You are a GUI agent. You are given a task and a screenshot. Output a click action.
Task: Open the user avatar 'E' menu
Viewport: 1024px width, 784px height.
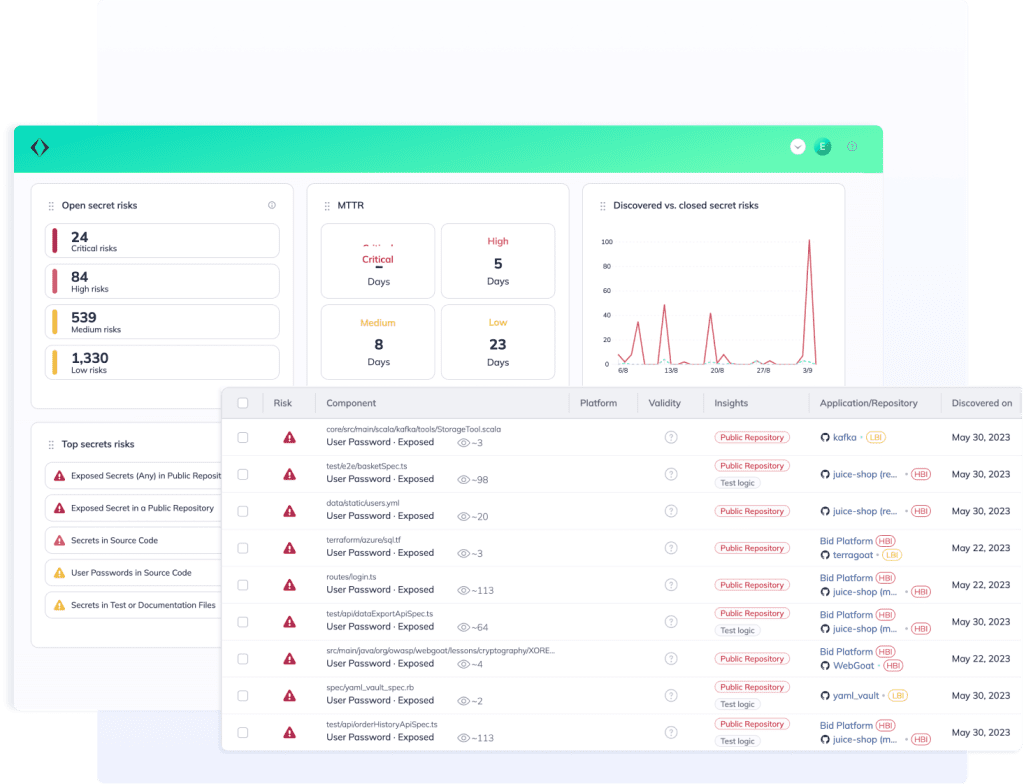tap(822, 147)
